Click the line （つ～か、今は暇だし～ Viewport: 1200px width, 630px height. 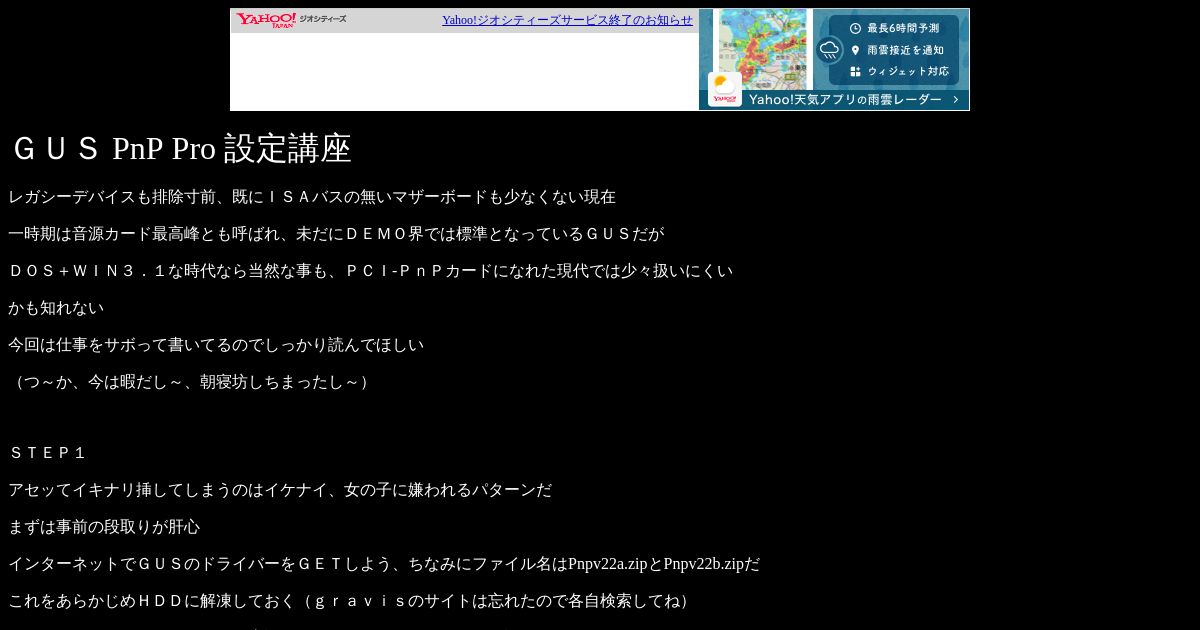pos(192,382)
